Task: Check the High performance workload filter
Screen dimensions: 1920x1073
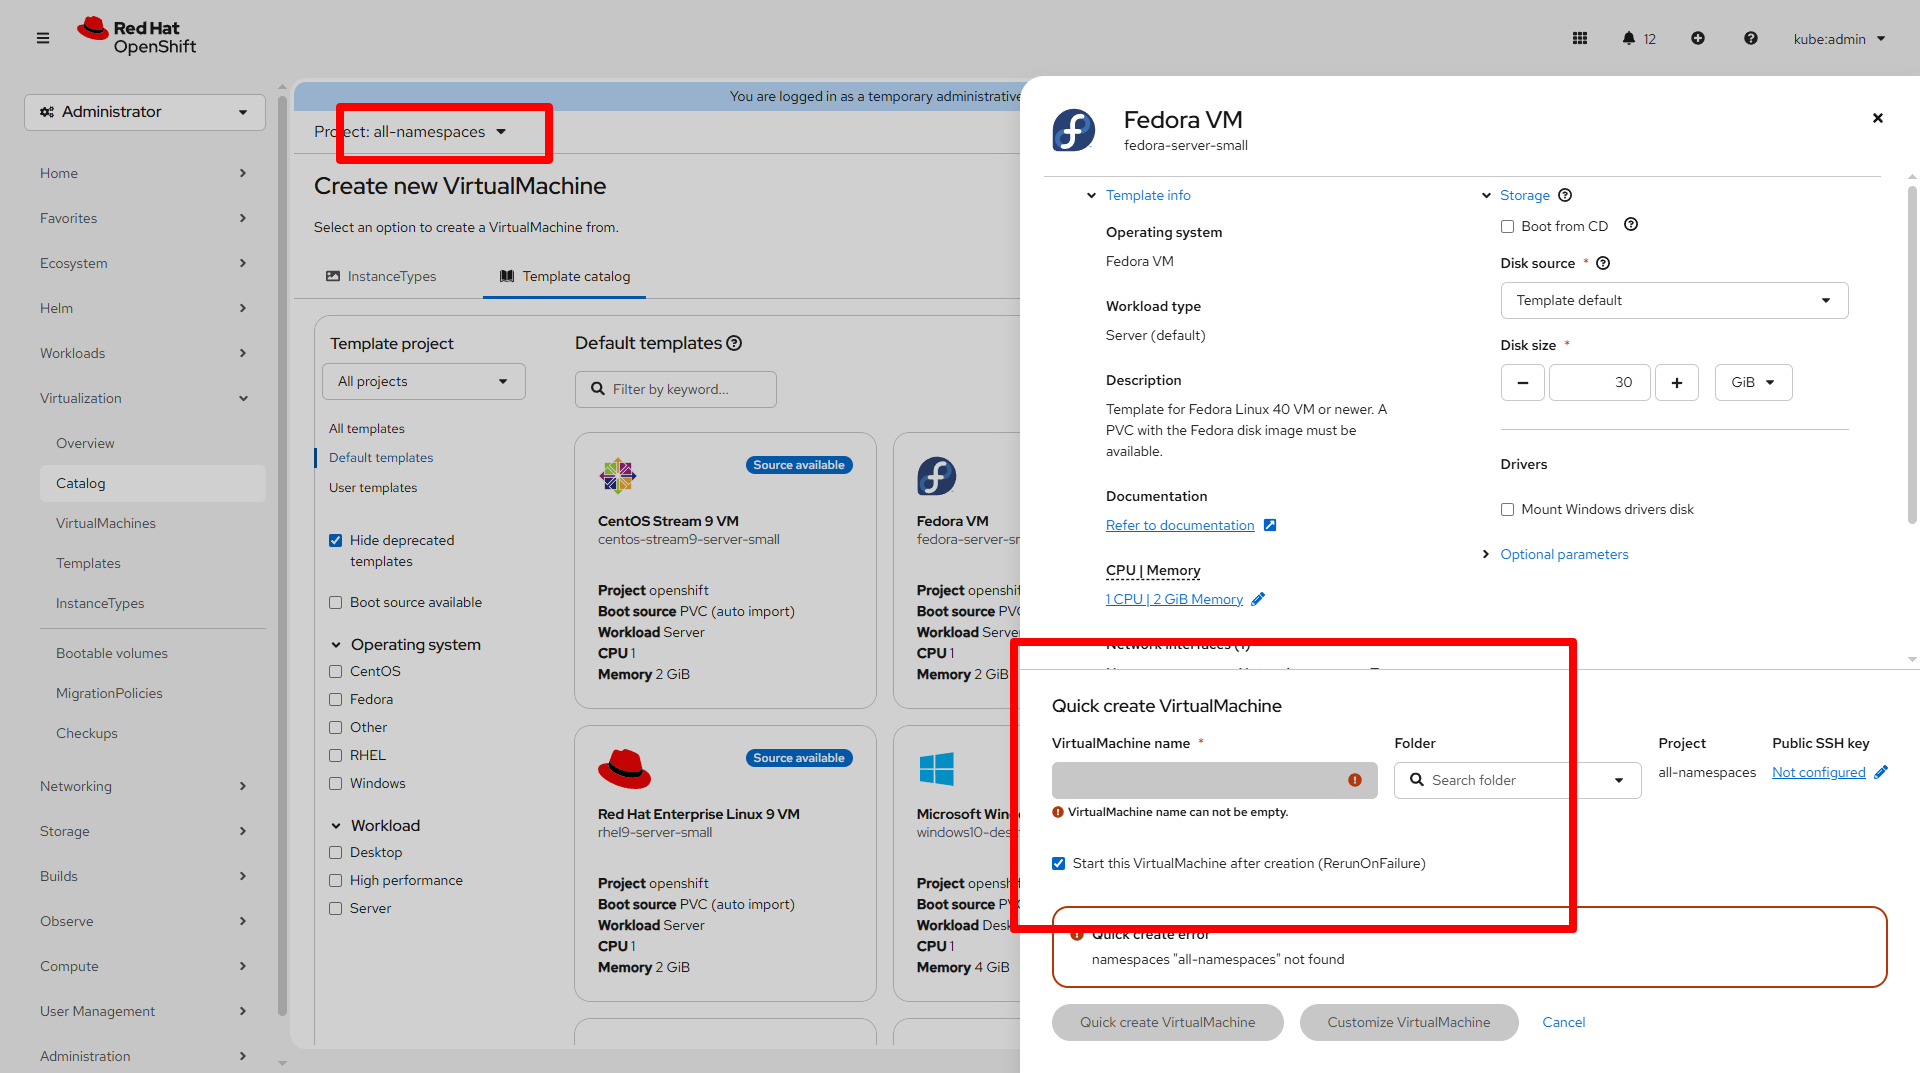Action: coord(336,880)
